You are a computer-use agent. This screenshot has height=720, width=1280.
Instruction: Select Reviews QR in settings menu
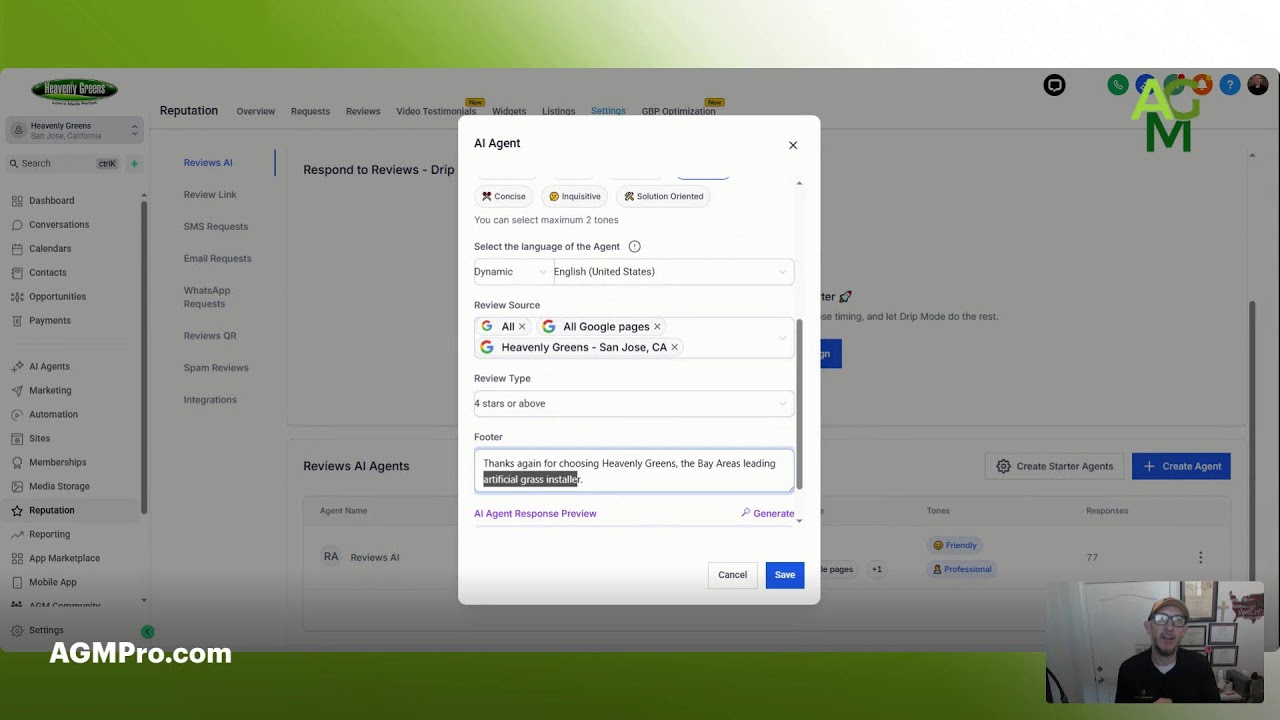[x=210, y=336]
